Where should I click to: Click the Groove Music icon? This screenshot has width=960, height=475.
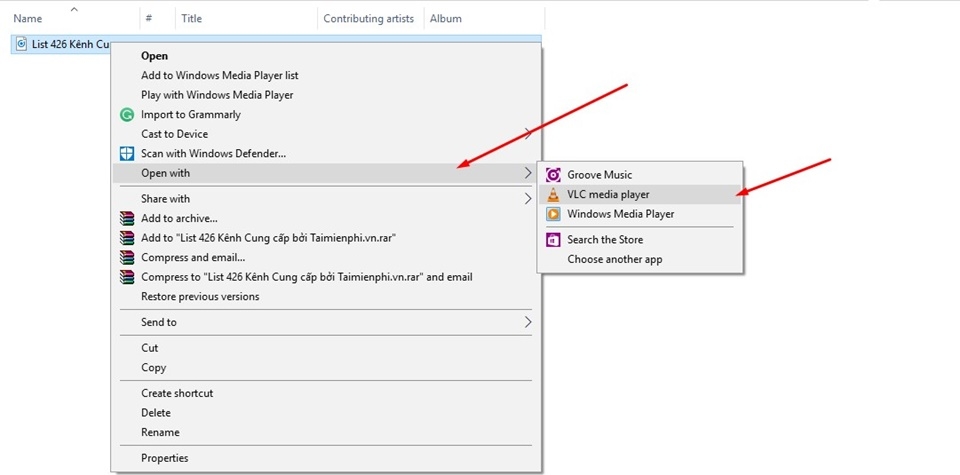pyautogui.click(x=553, y=175)
